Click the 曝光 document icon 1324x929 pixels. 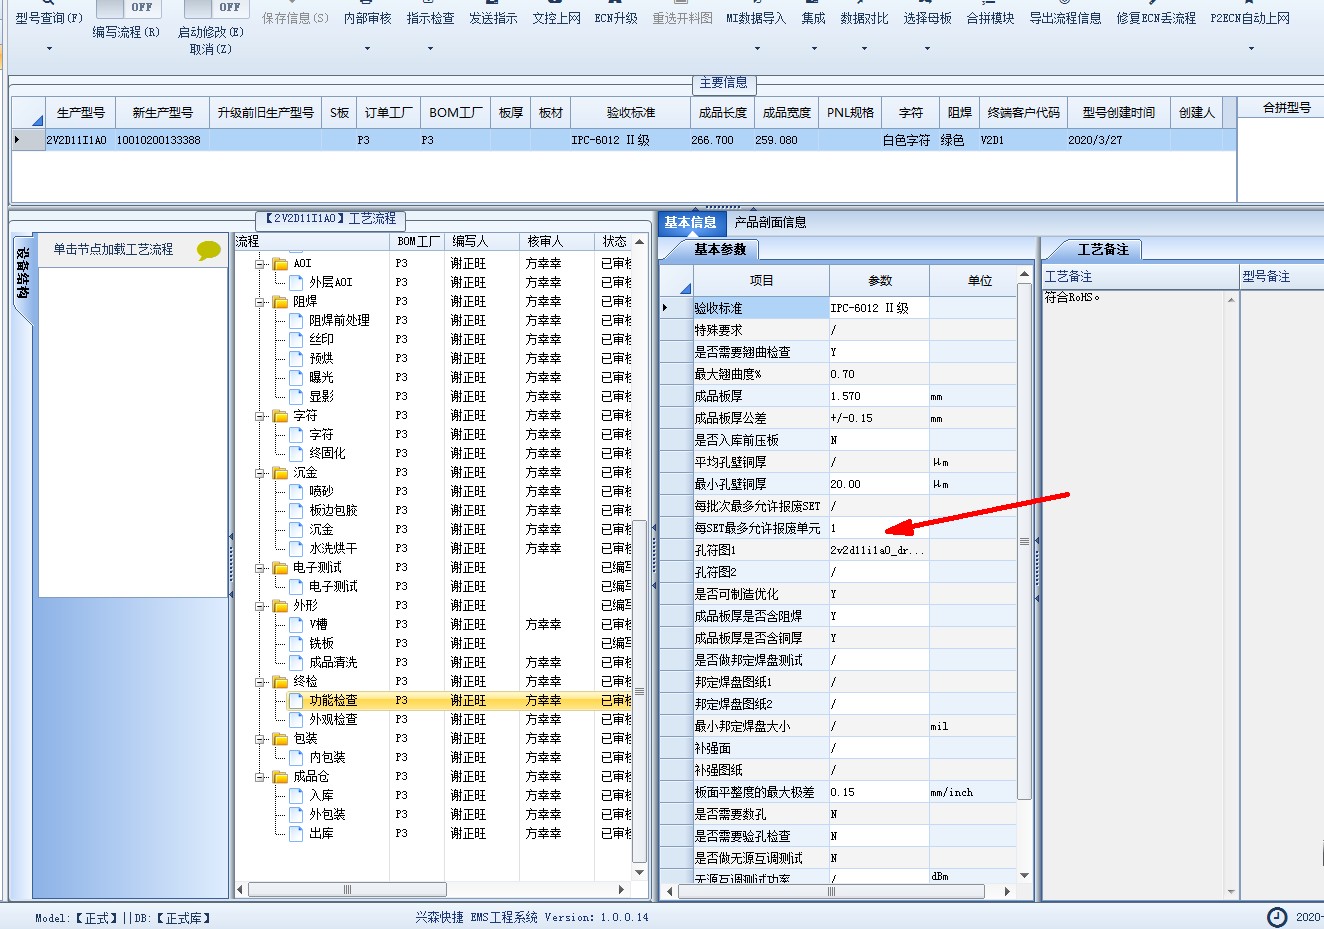(x=296, y=377)
